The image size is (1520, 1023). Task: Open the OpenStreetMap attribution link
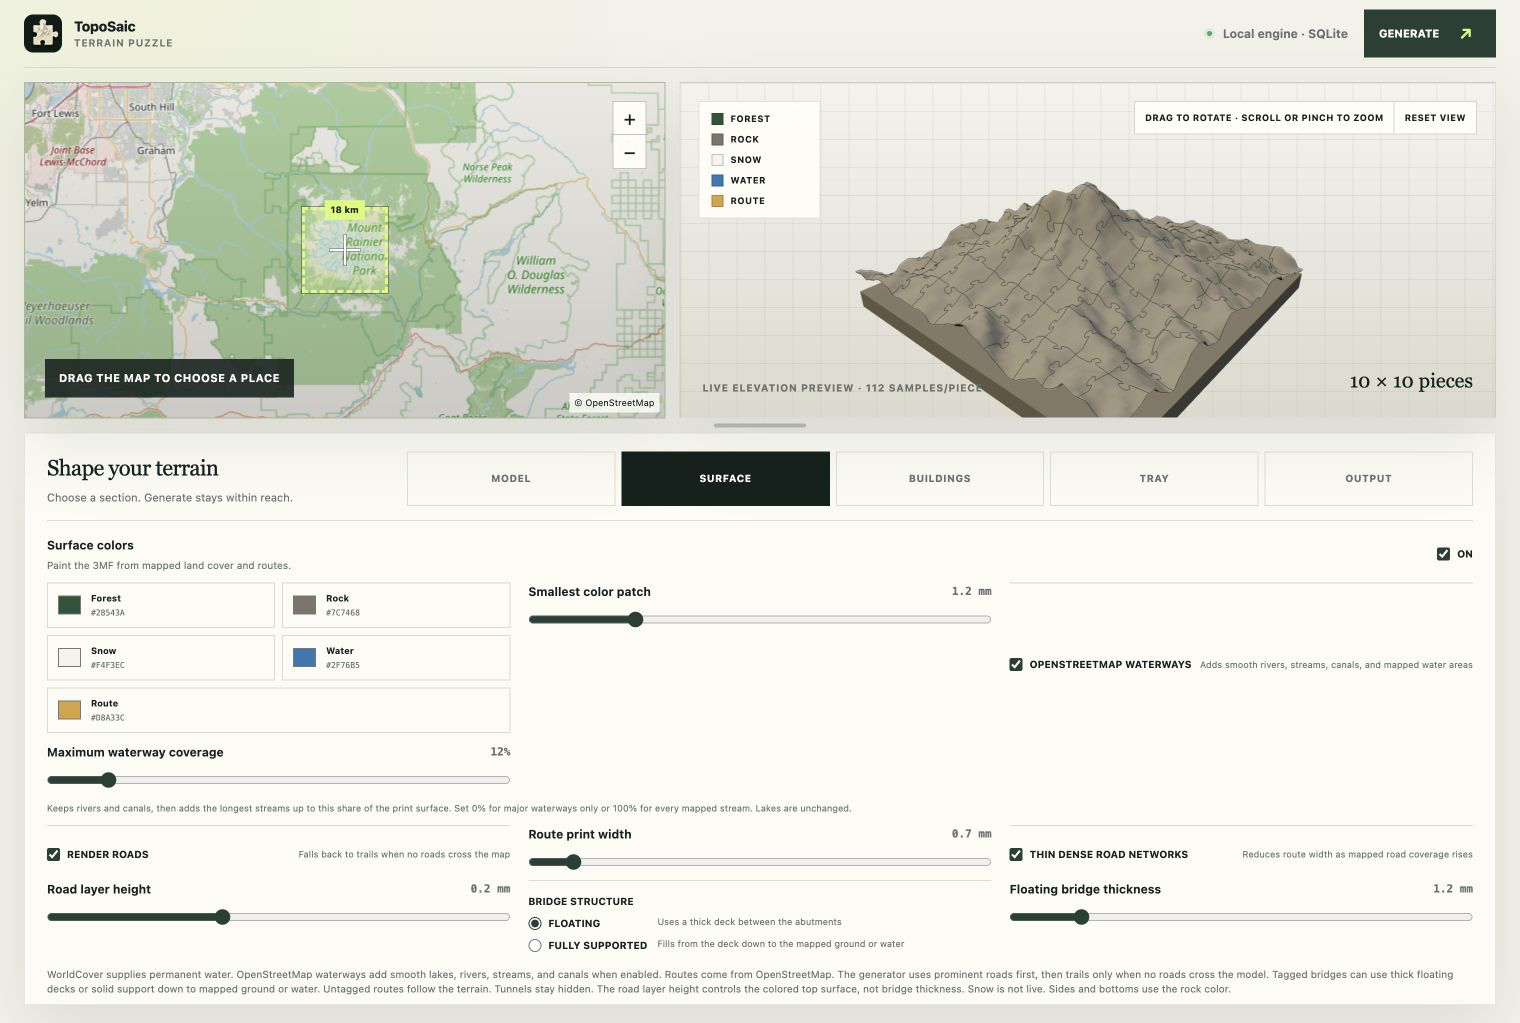[614, 403]
